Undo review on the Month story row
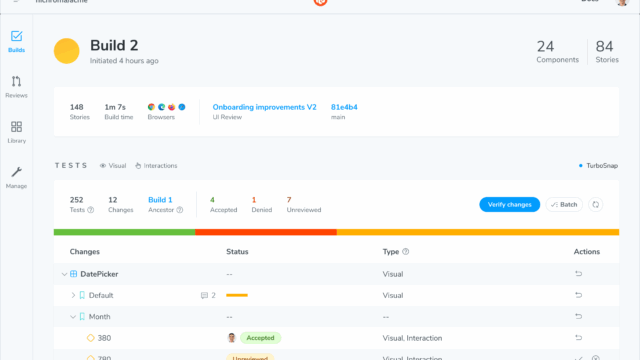 pyautogui.click(x=578, y=316)
